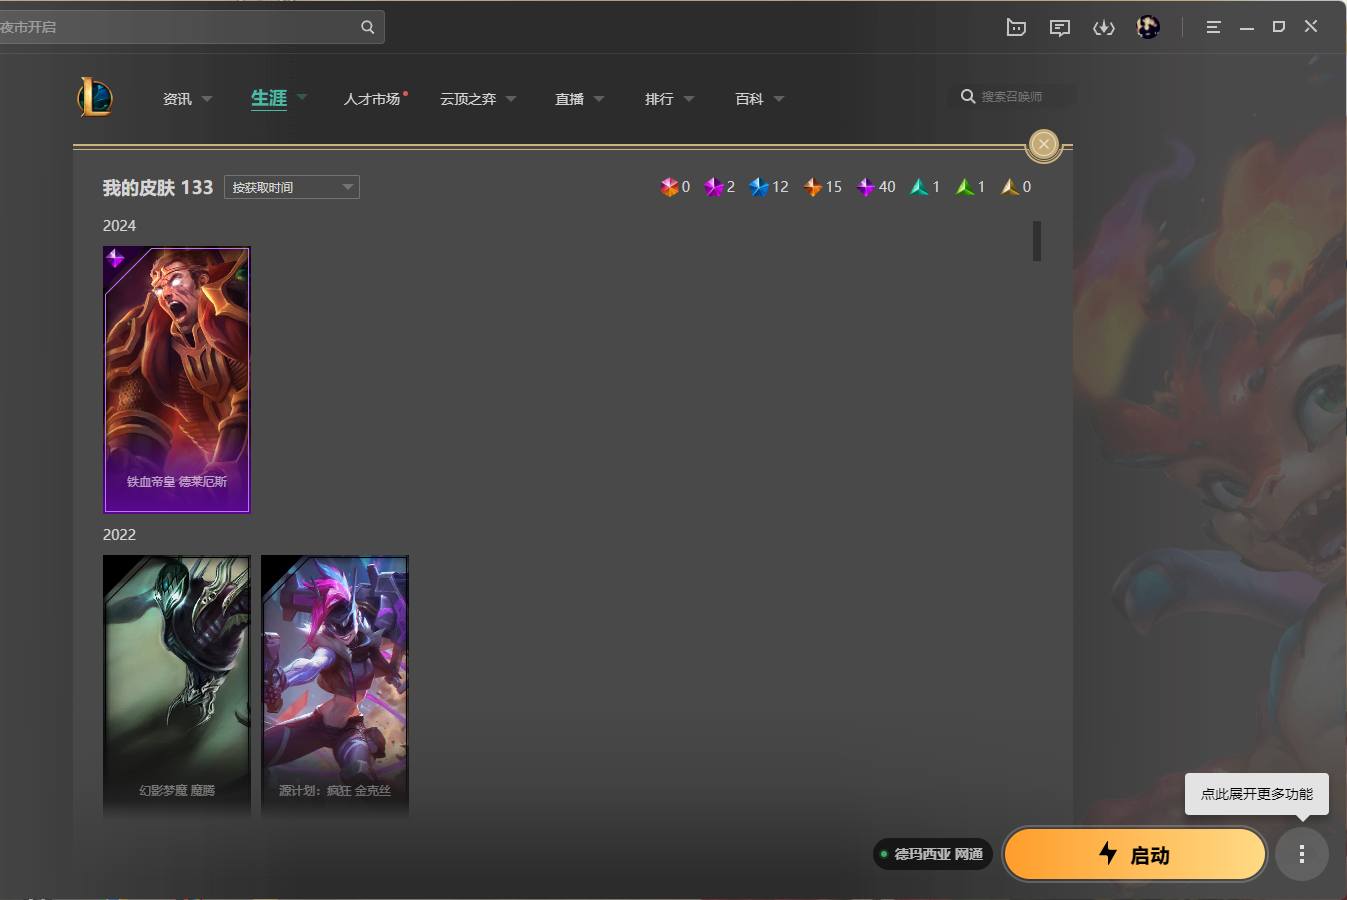
Task: Open the three-line main menu icon
Action: (1213, 27)
